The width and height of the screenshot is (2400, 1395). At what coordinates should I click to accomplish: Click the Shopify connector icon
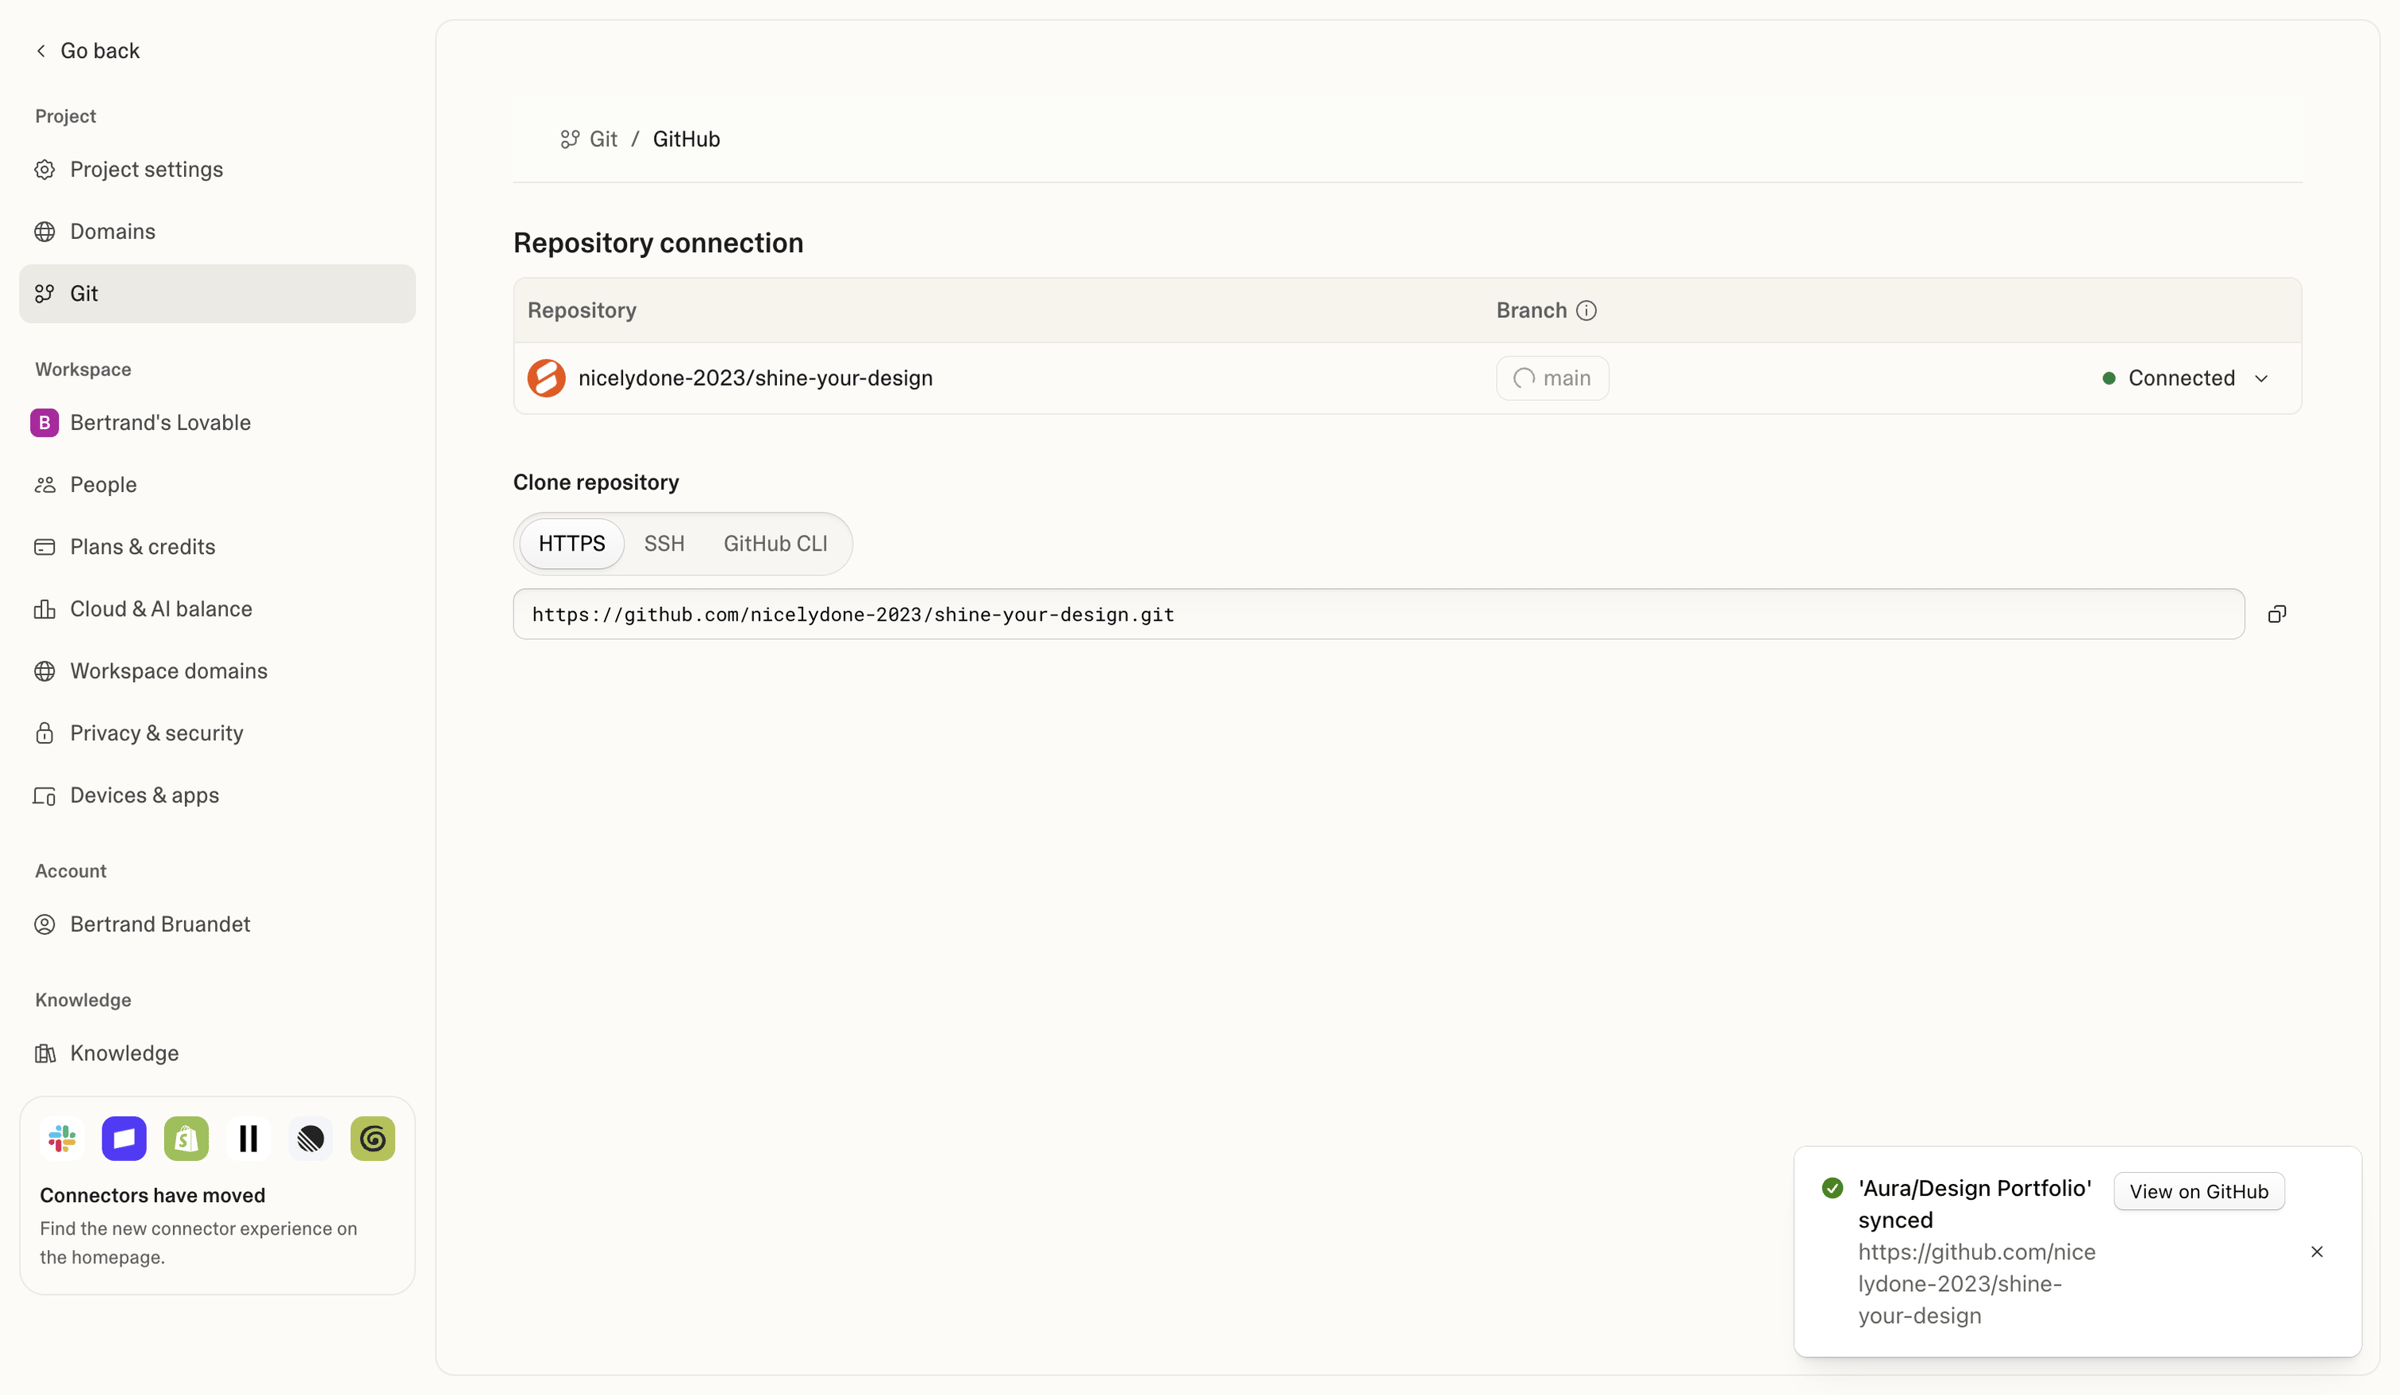186,1139
